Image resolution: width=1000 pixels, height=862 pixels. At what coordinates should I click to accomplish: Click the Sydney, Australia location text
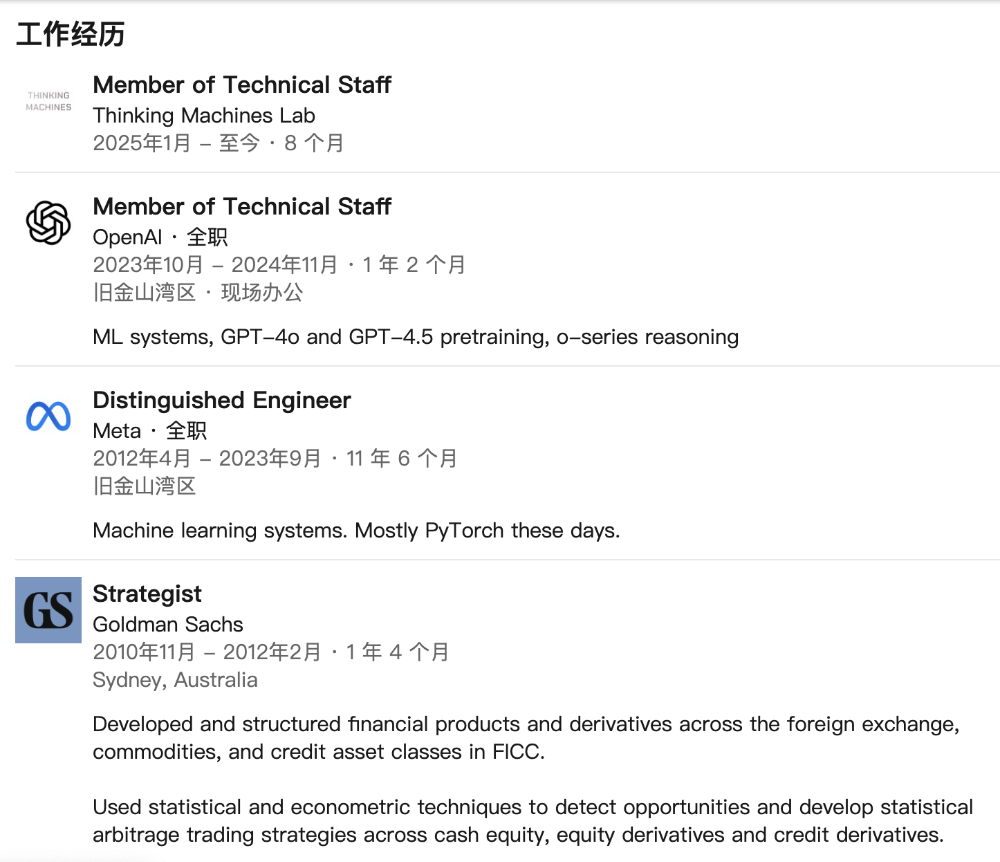pyautogui.click(x=175, y=680)
